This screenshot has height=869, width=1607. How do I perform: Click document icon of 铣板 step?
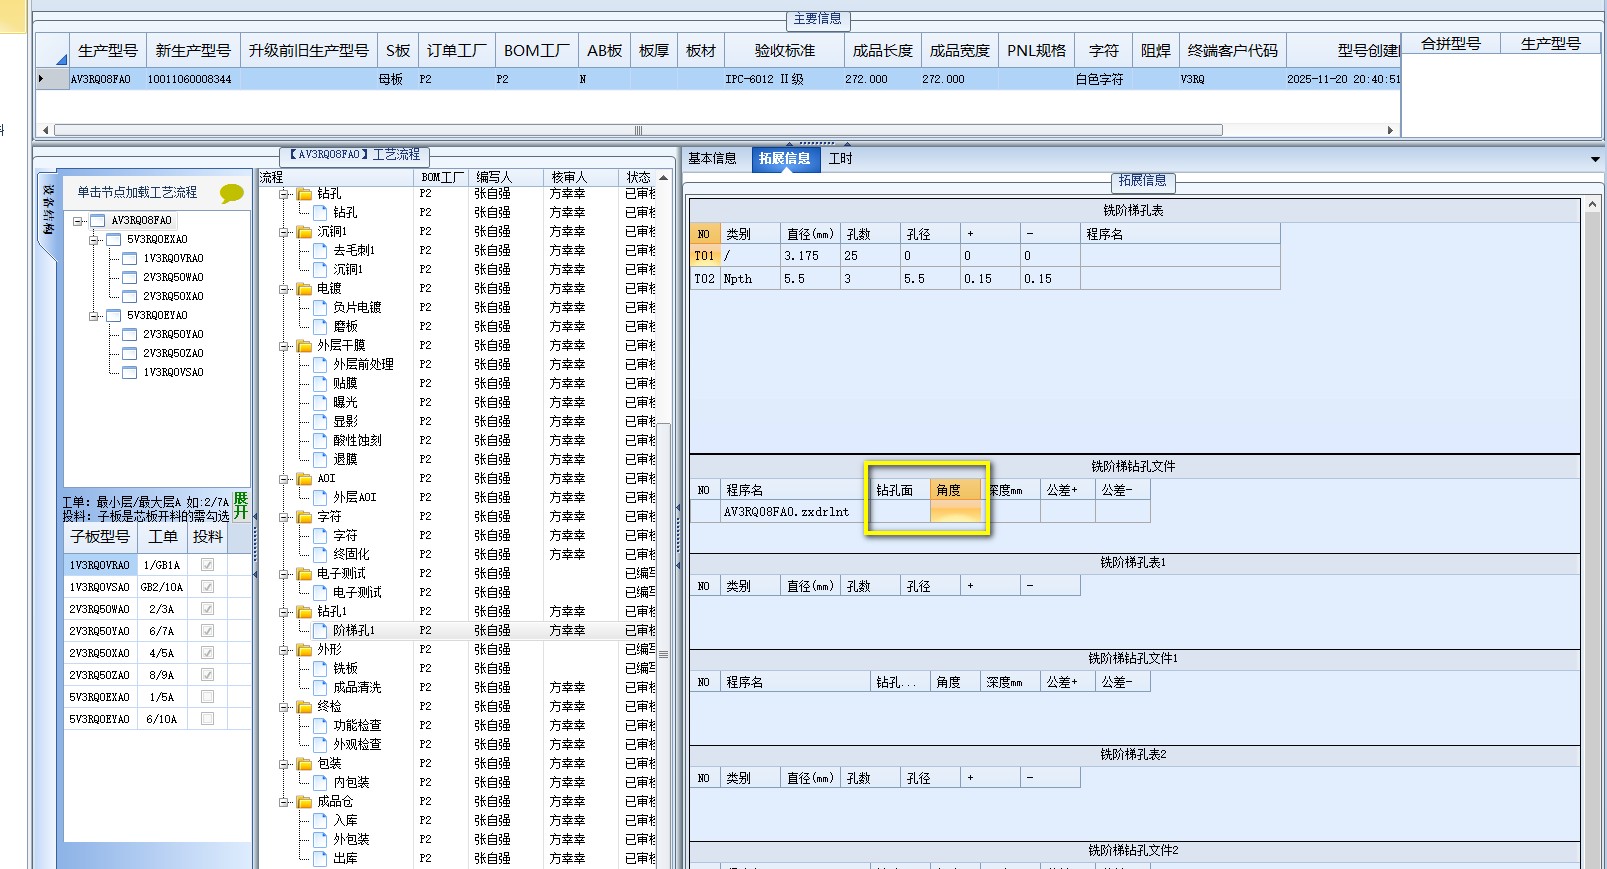pyautogui.click(x=320, y=669)
